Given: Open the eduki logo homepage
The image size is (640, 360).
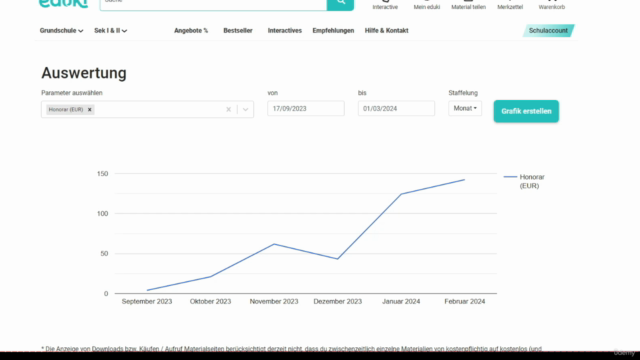Looking at the screenshot, I should (63, 4).
